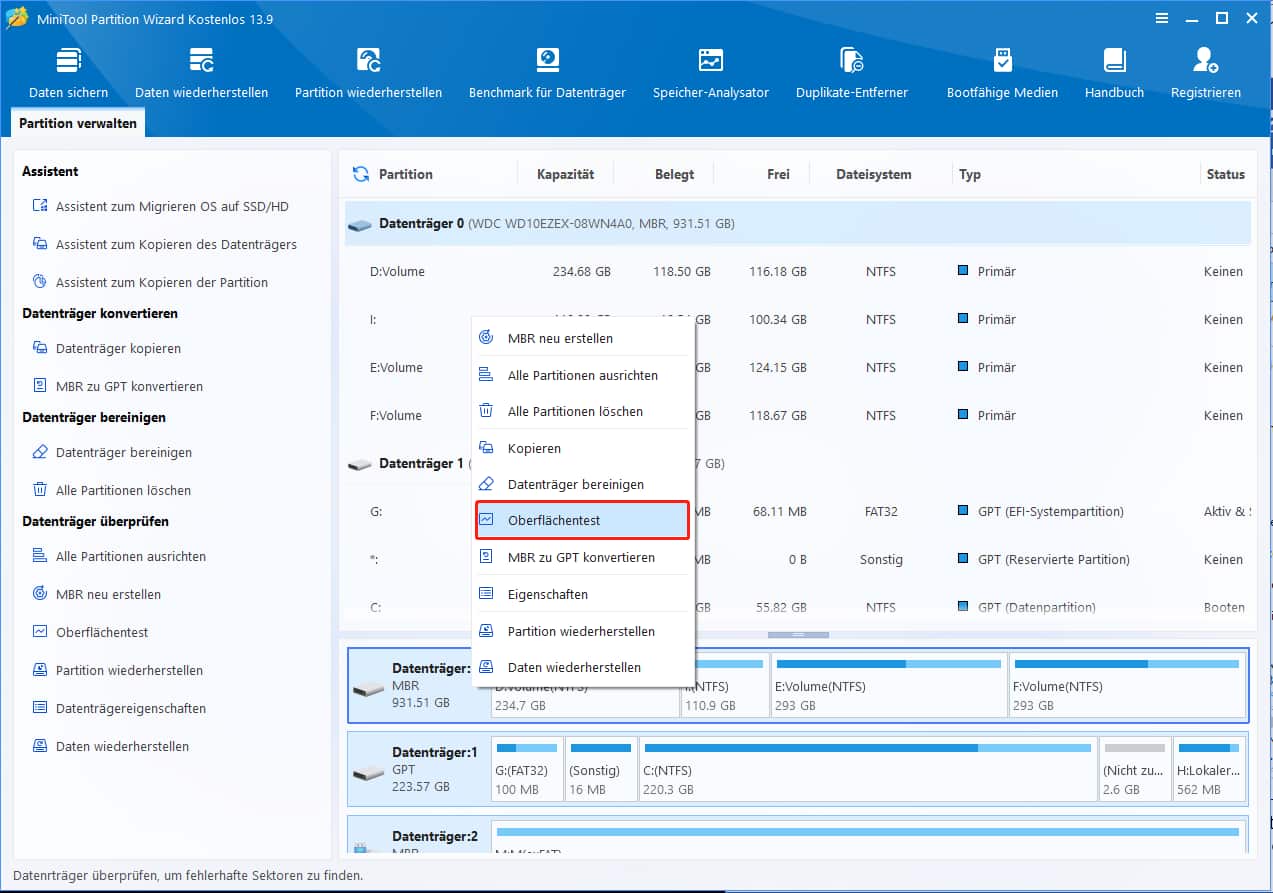Open Partition wiederherstellen in the top toolbar

368,73
